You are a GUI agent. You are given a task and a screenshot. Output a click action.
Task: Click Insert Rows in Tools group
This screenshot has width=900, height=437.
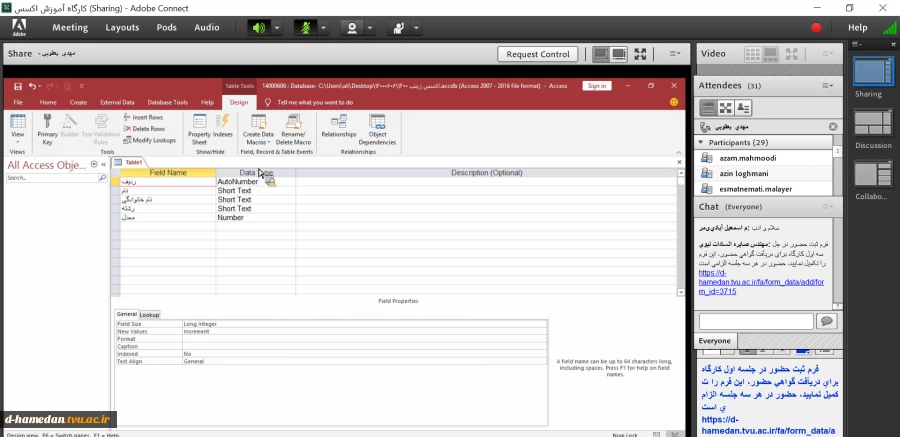(x=144, y=117)
